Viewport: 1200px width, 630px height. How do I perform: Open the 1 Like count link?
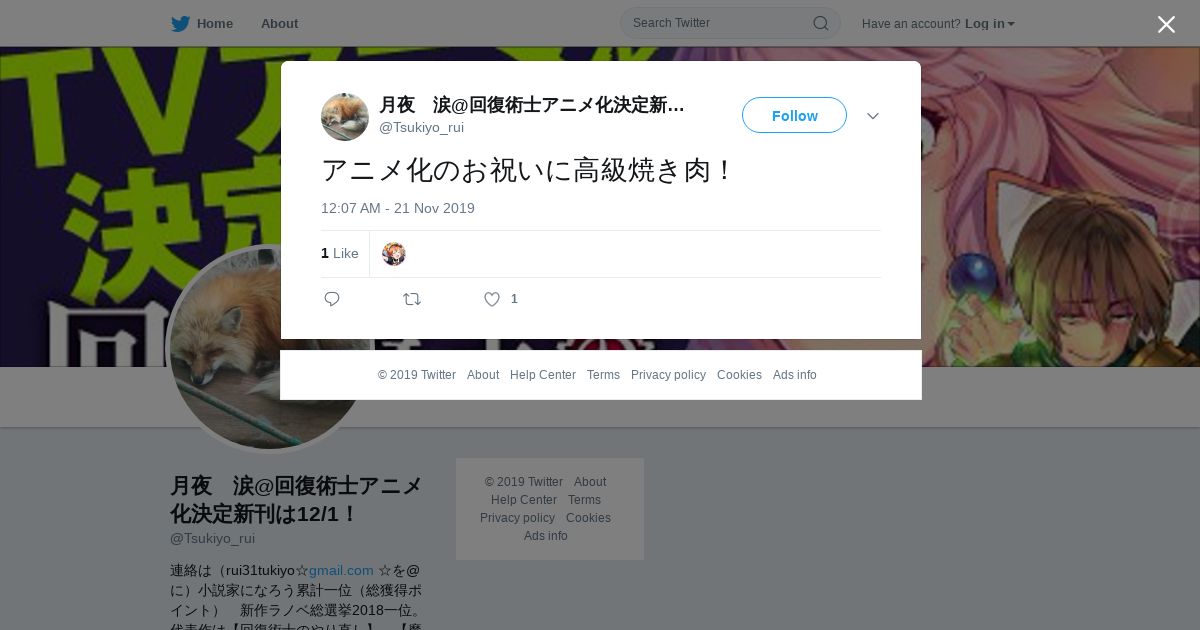pyautogui.click(x=340, y=254)
